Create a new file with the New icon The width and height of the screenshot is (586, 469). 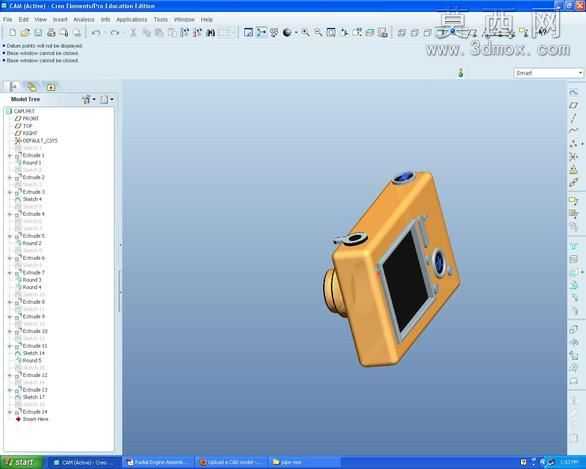click(12, 33)
